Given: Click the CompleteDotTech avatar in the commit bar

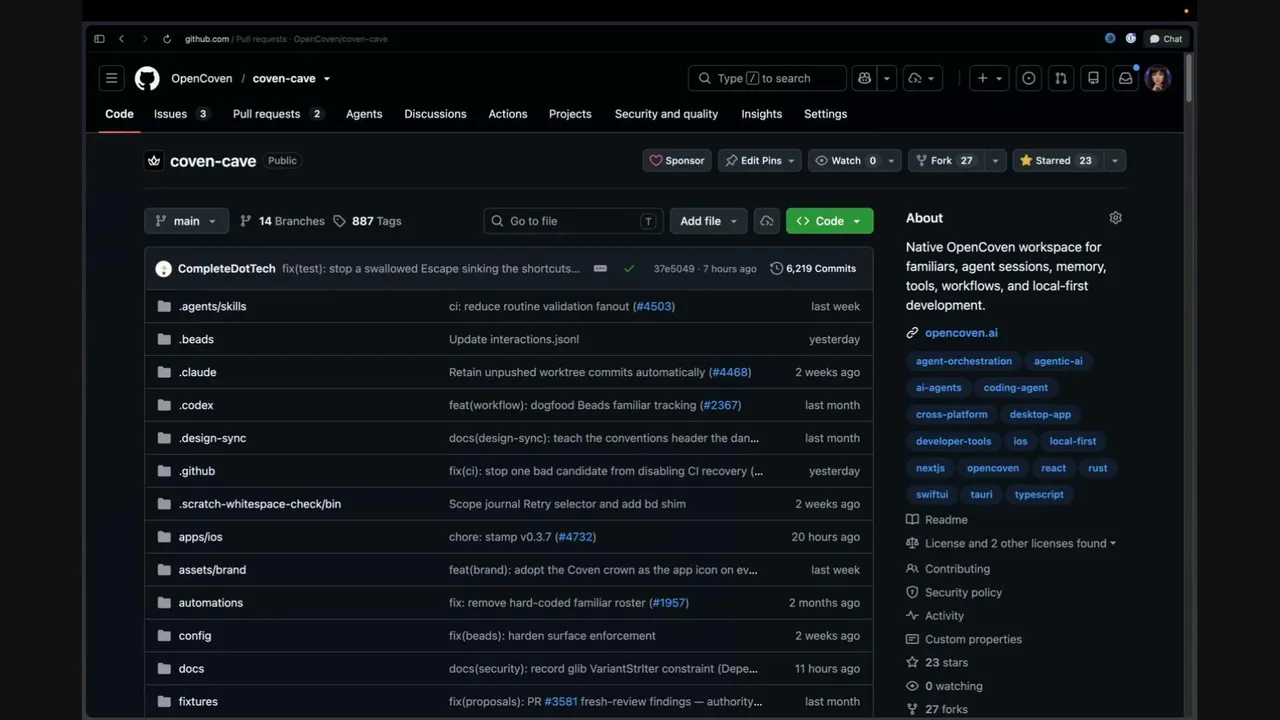Looking at the screenshot, I should [164, 268].
